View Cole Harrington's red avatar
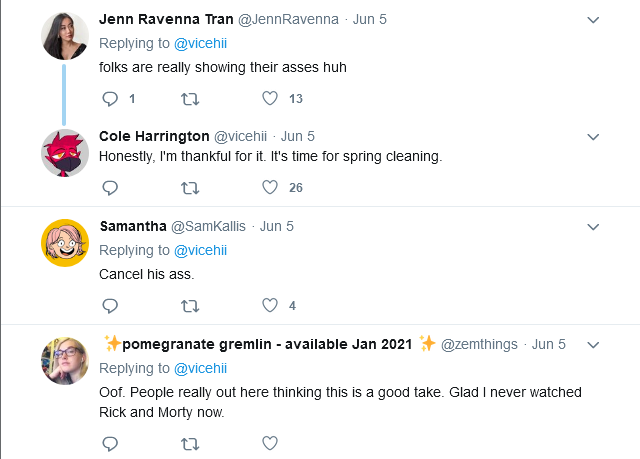Viewport: 640px width, 459px height. [65, 153]
